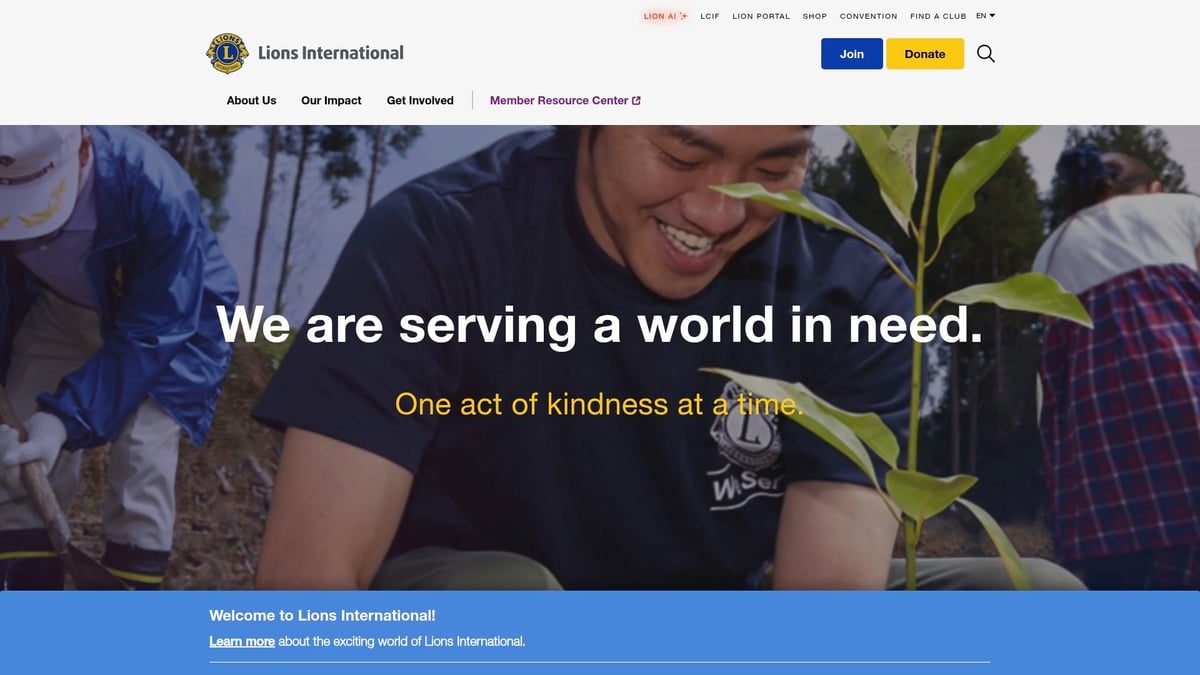
Task: Click external-link icon beside Member Resource Center
Action: click(x=637, y=100)
